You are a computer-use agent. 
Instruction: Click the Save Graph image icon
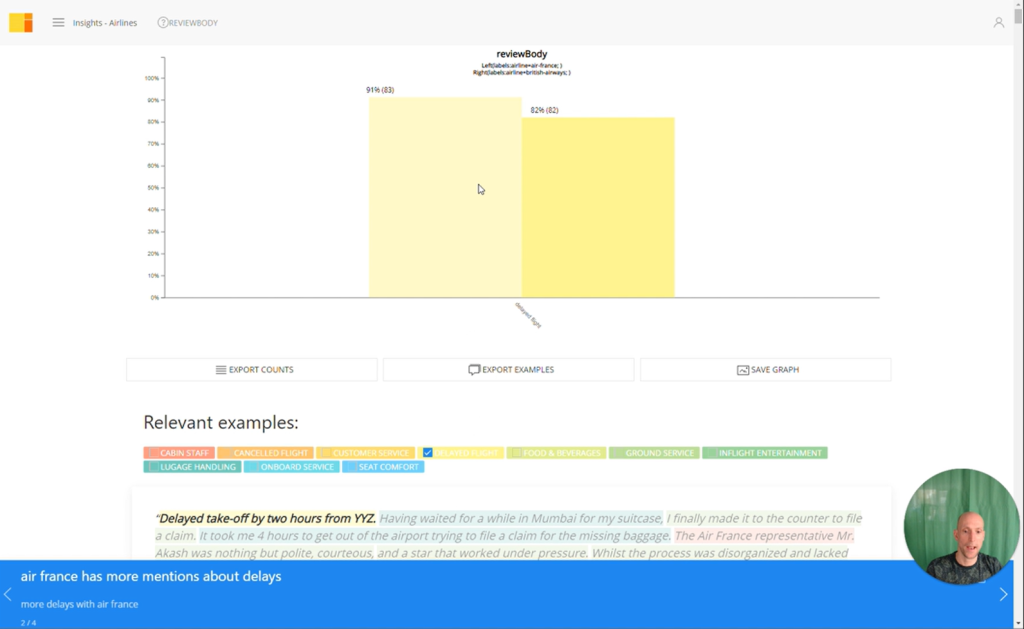pos(743,370)
